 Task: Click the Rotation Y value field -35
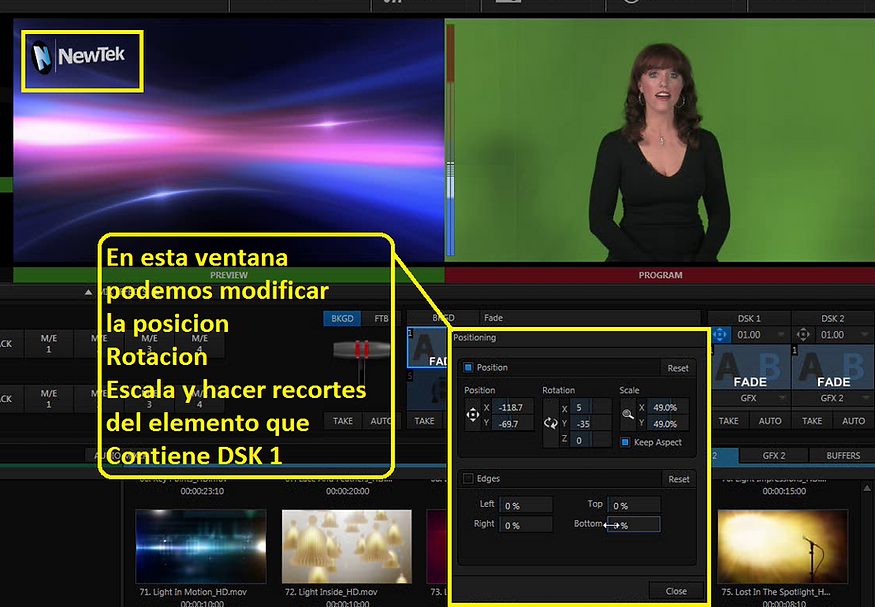[x=590, y=423]
